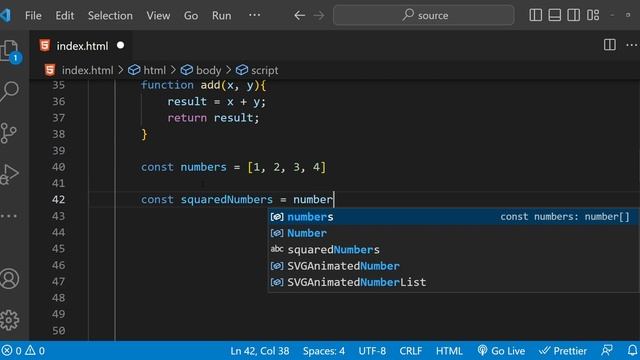
Task: Click CRLF end of line setting
Action: coord(411,351)
